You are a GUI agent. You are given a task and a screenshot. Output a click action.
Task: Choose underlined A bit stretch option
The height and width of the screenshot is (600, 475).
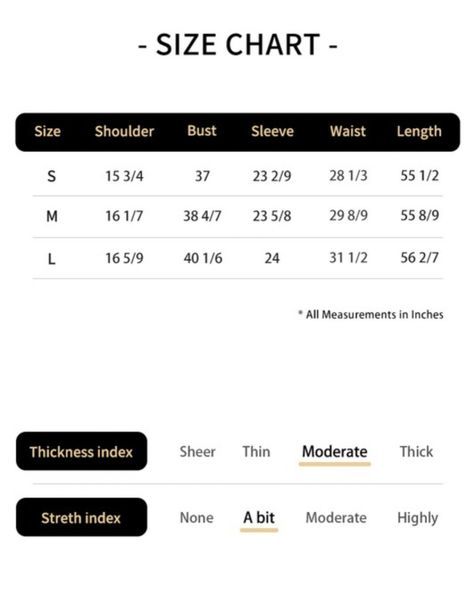click(259, 518)
